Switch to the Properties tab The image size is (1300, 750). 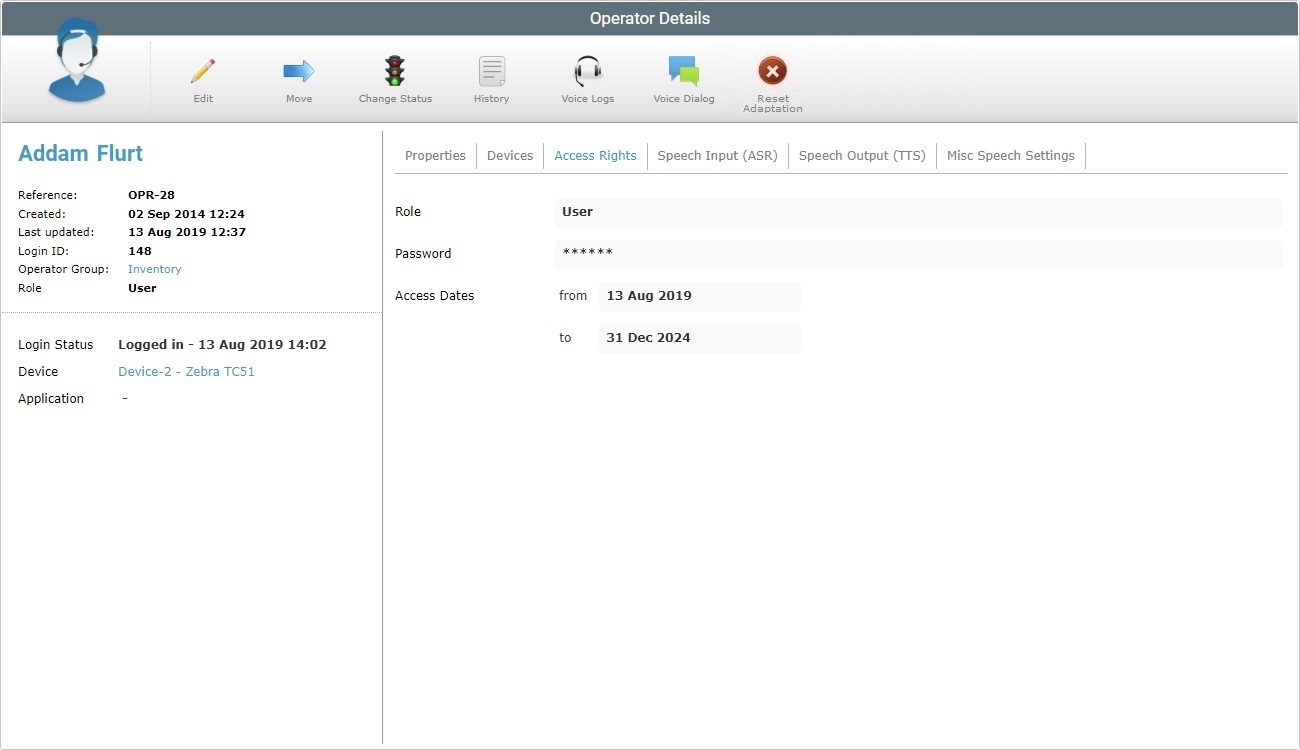coord(435,155)
